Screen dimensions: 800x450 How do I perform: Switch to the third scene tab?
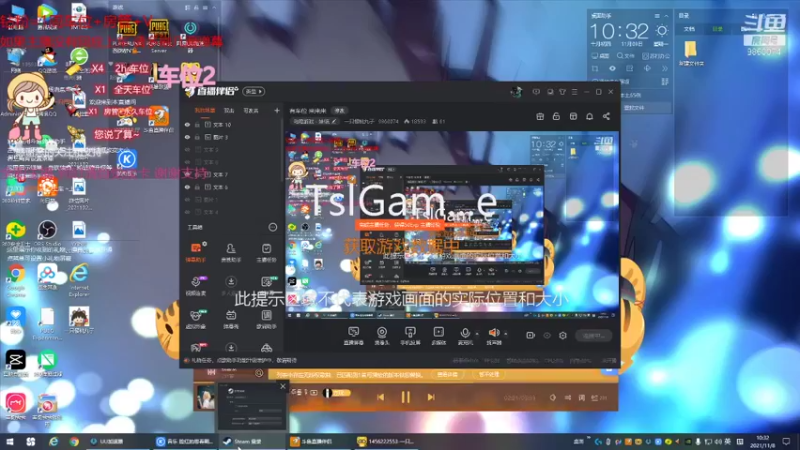(251, 110)
